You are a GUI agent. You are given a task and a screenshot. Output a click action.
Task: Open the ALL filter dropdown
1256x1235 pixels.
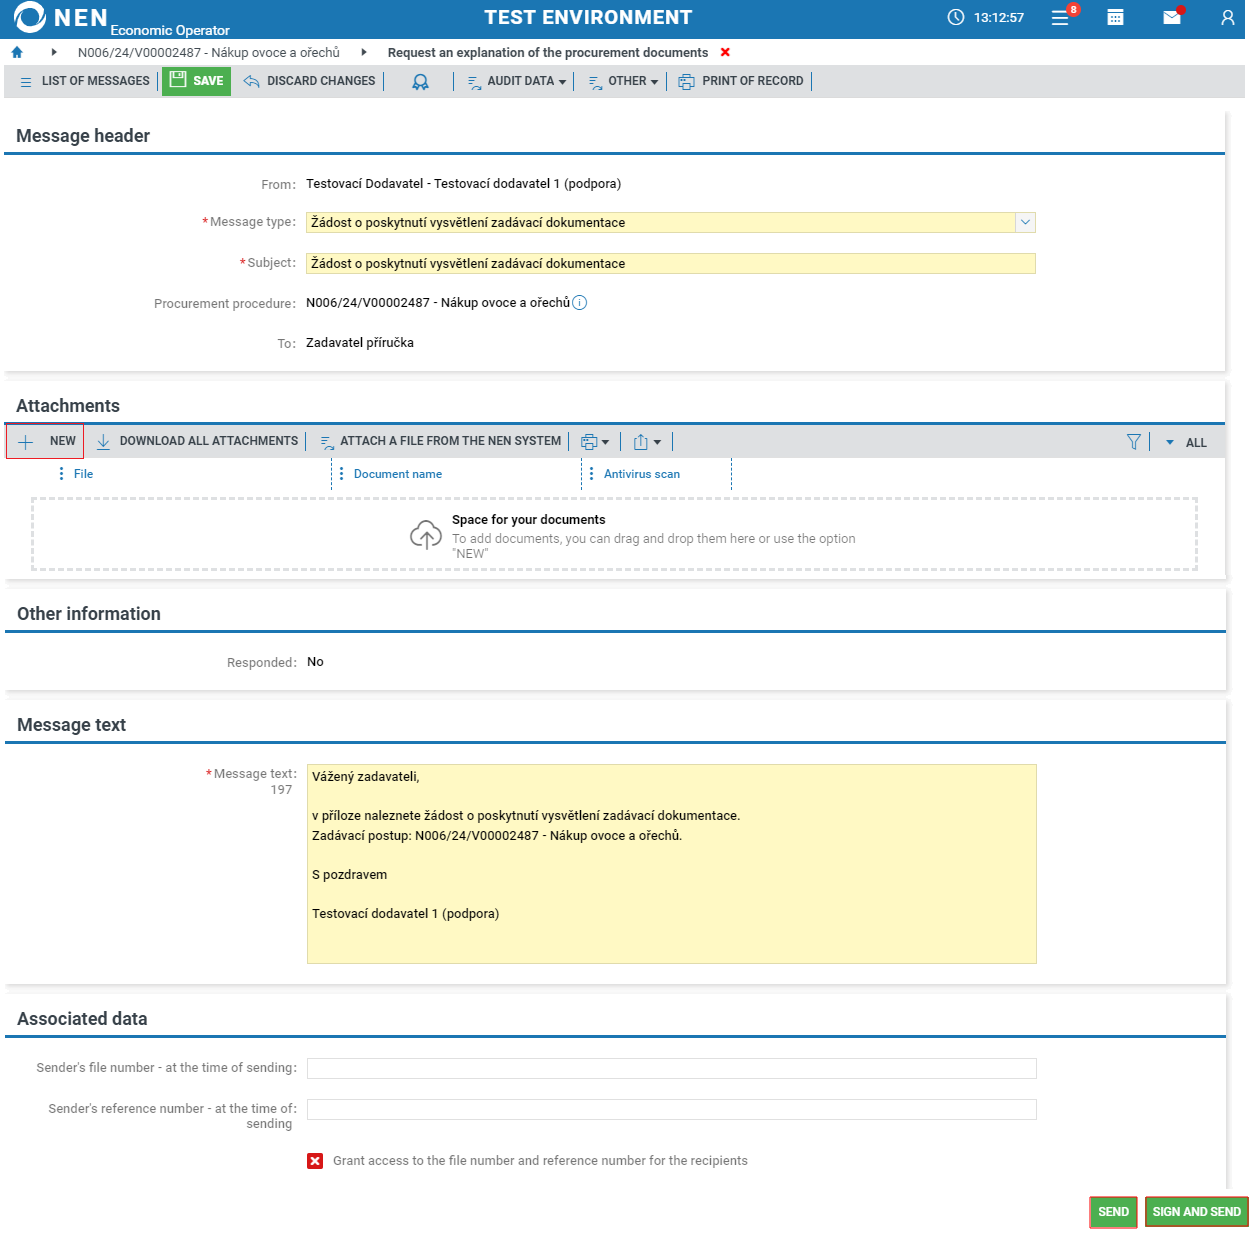coord(1186,442)
